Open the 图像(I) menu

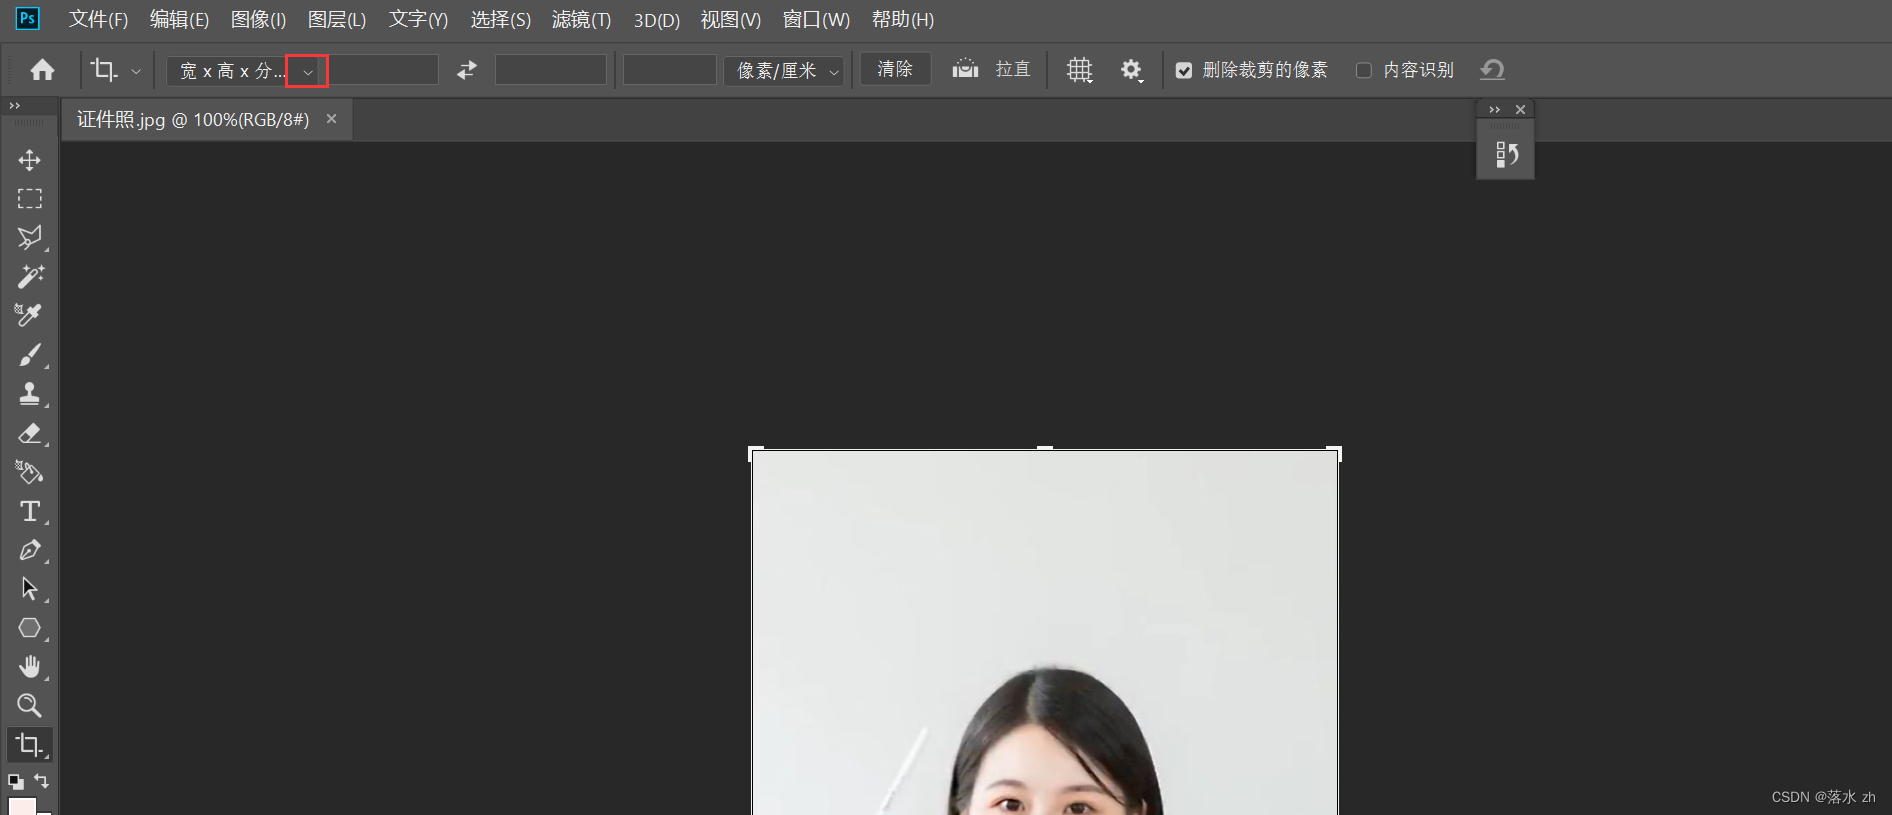[x=258, y=20]
